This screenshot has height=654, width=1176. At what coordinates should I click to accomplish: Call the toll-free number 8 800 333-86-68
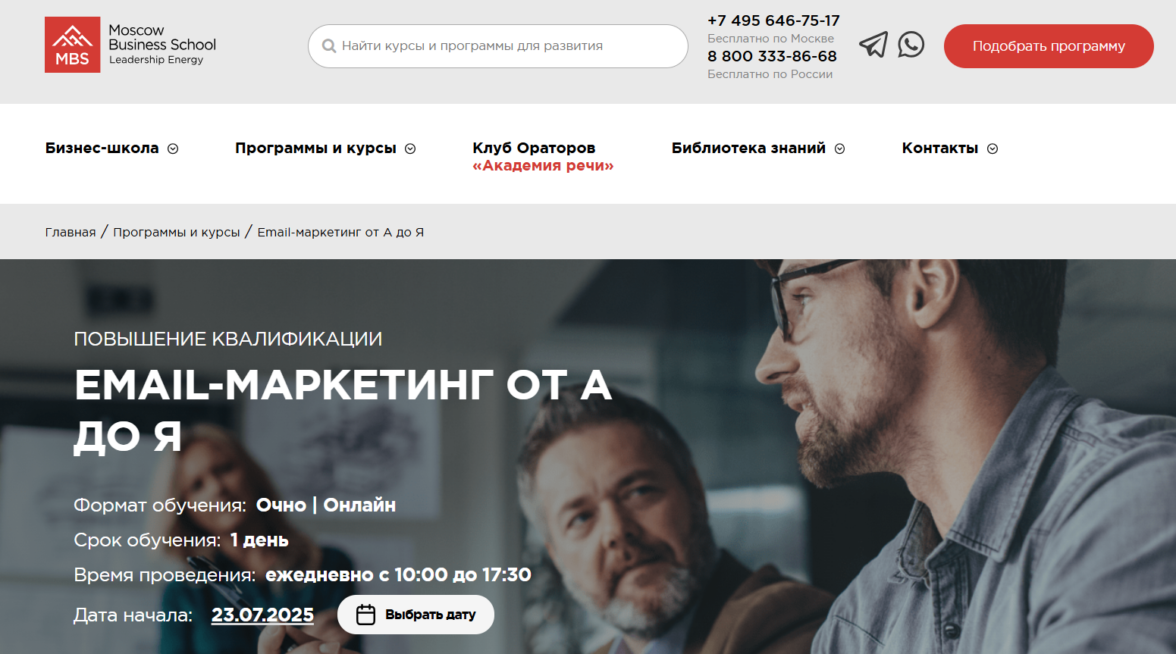[772, 56]
